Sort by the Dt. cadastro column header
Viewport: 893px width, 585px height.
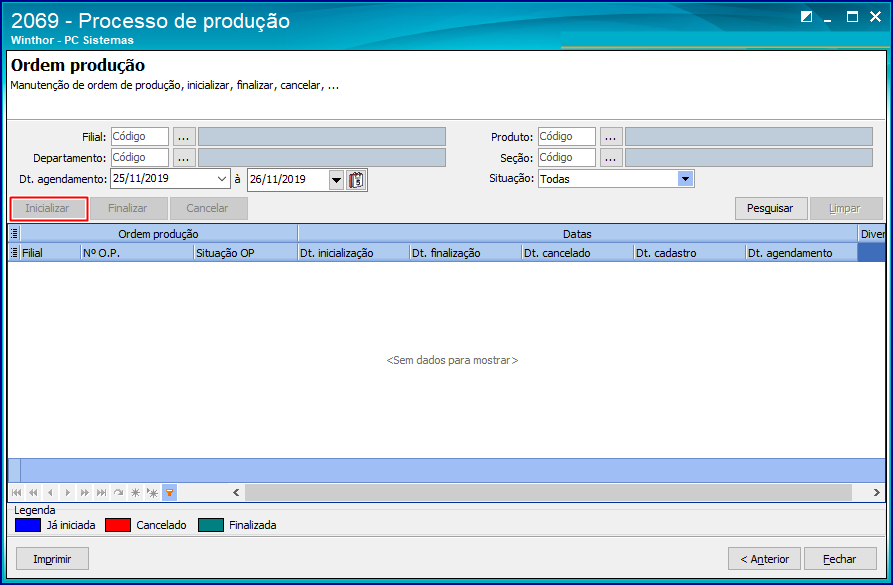click(x=689, y=253)
